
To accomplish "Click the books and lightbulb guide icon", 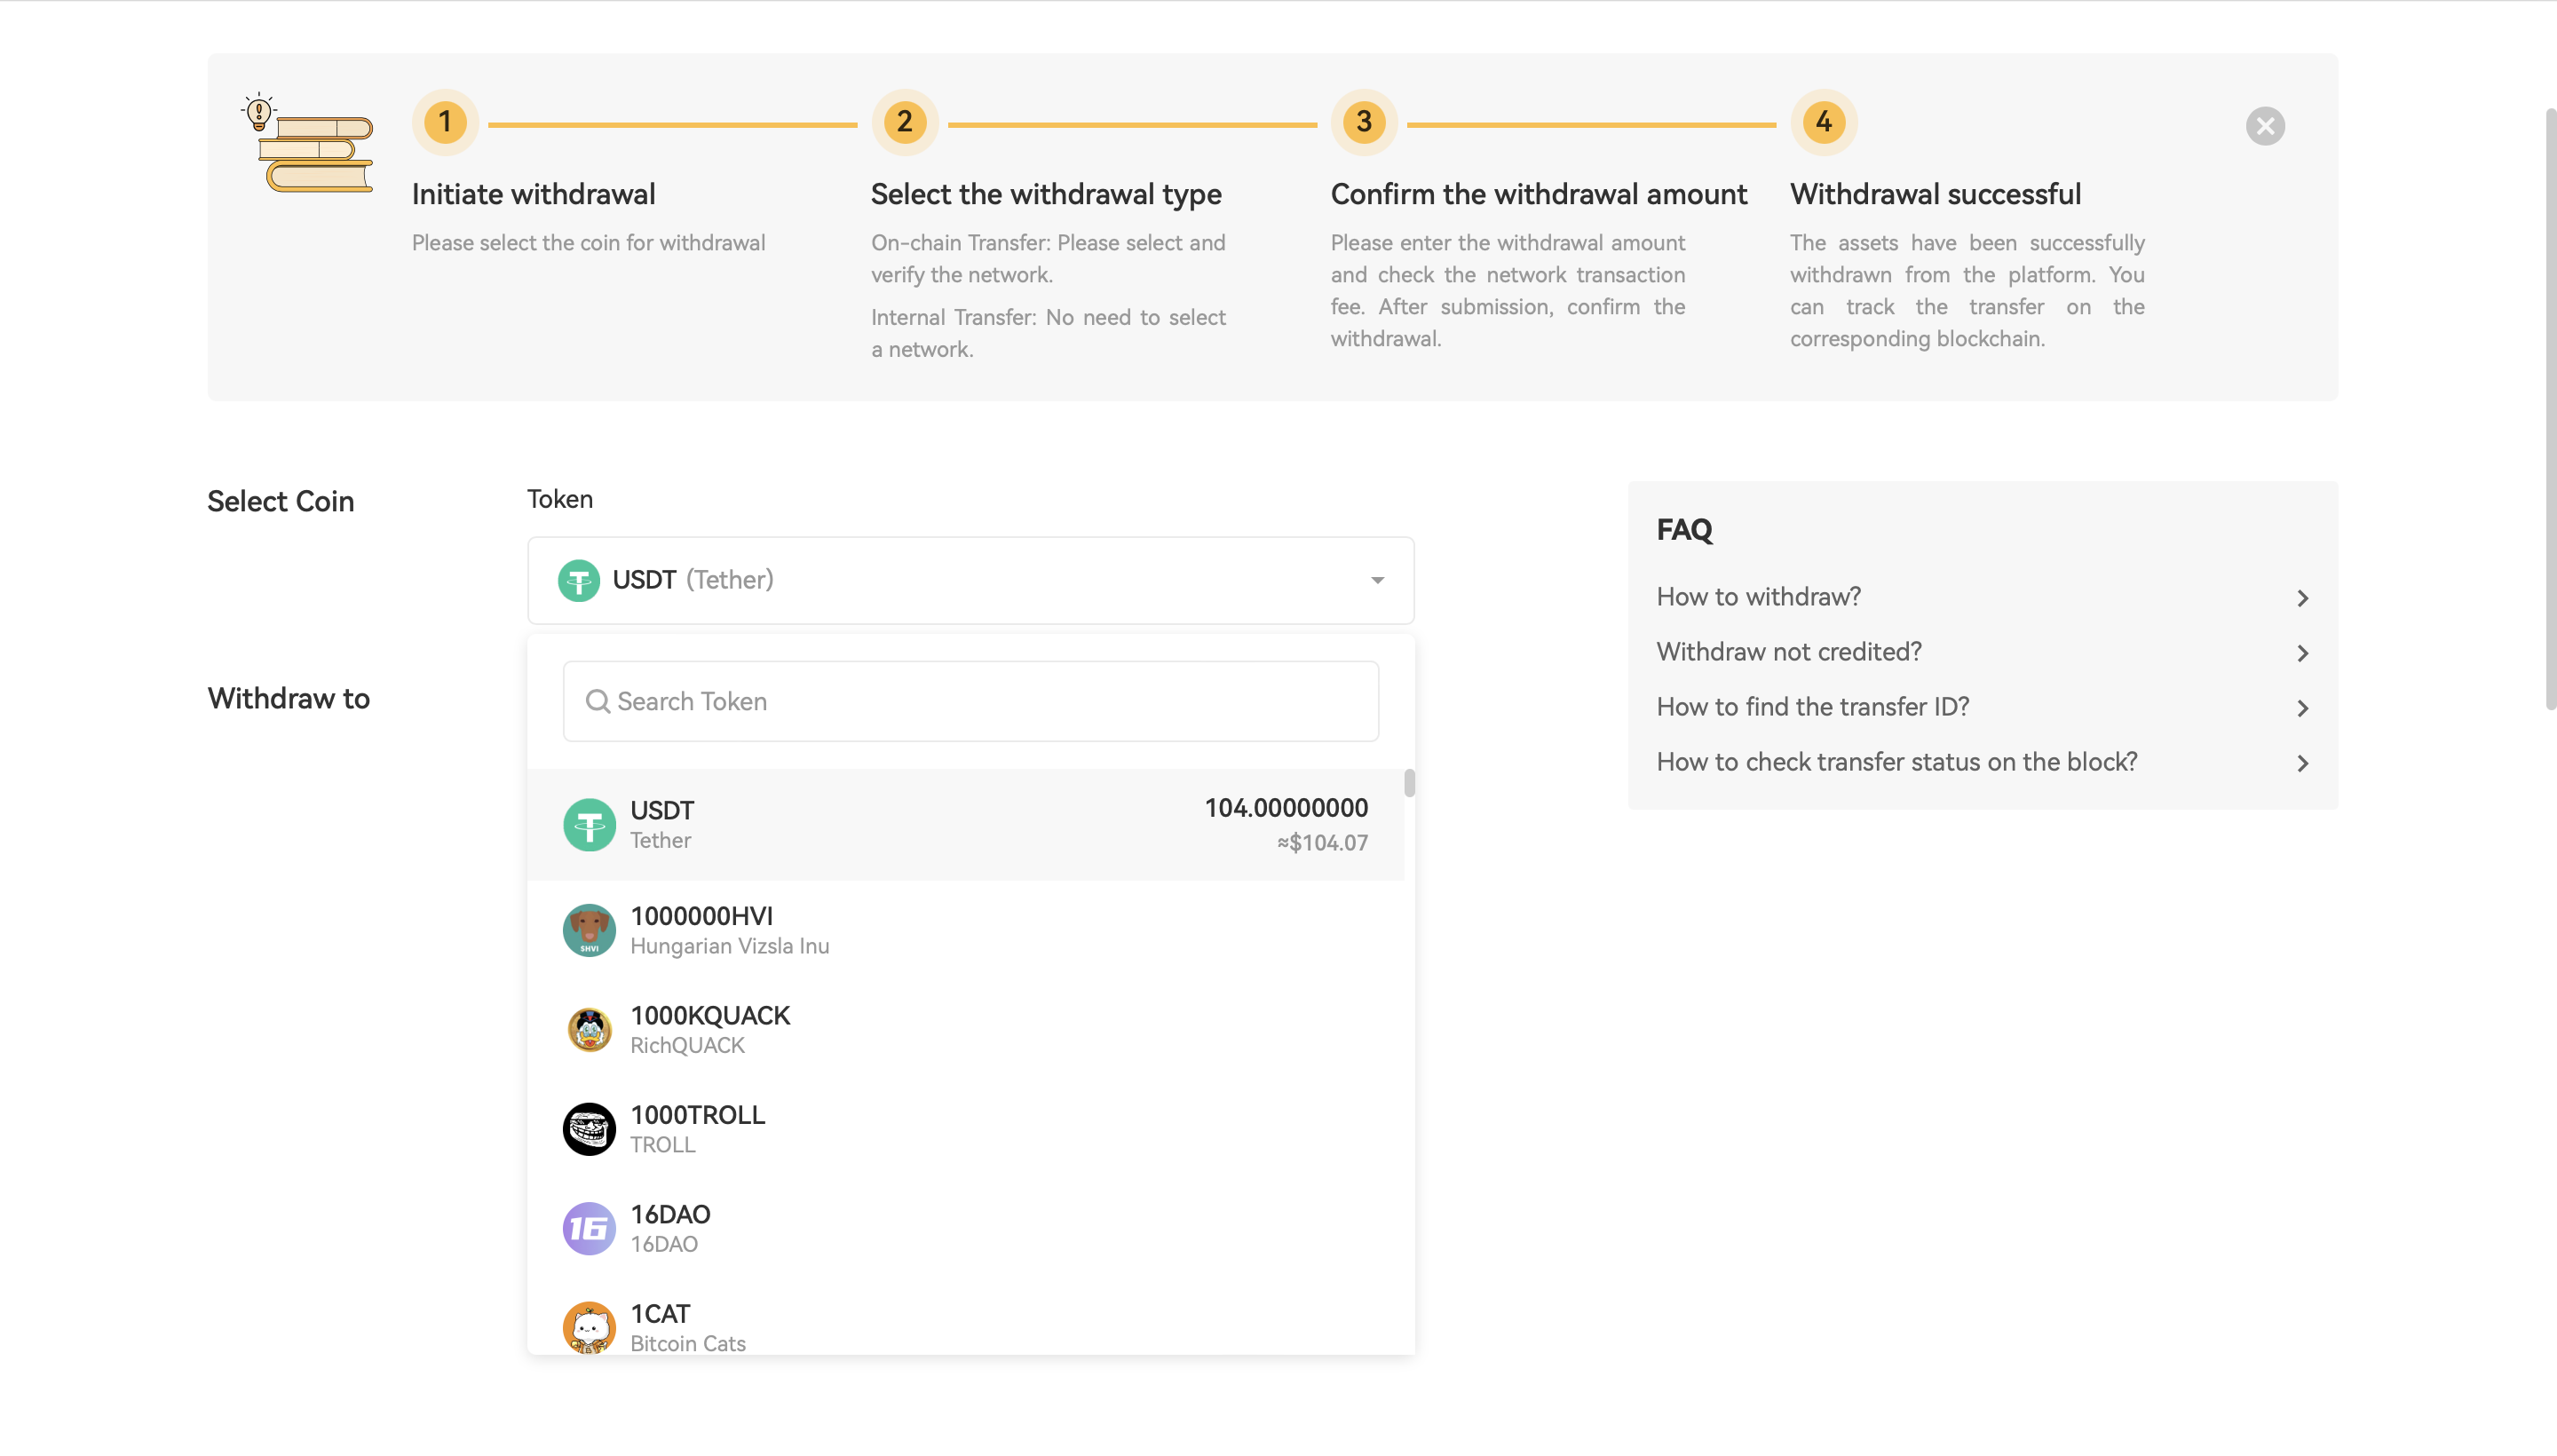I will (x=308, y=142).
